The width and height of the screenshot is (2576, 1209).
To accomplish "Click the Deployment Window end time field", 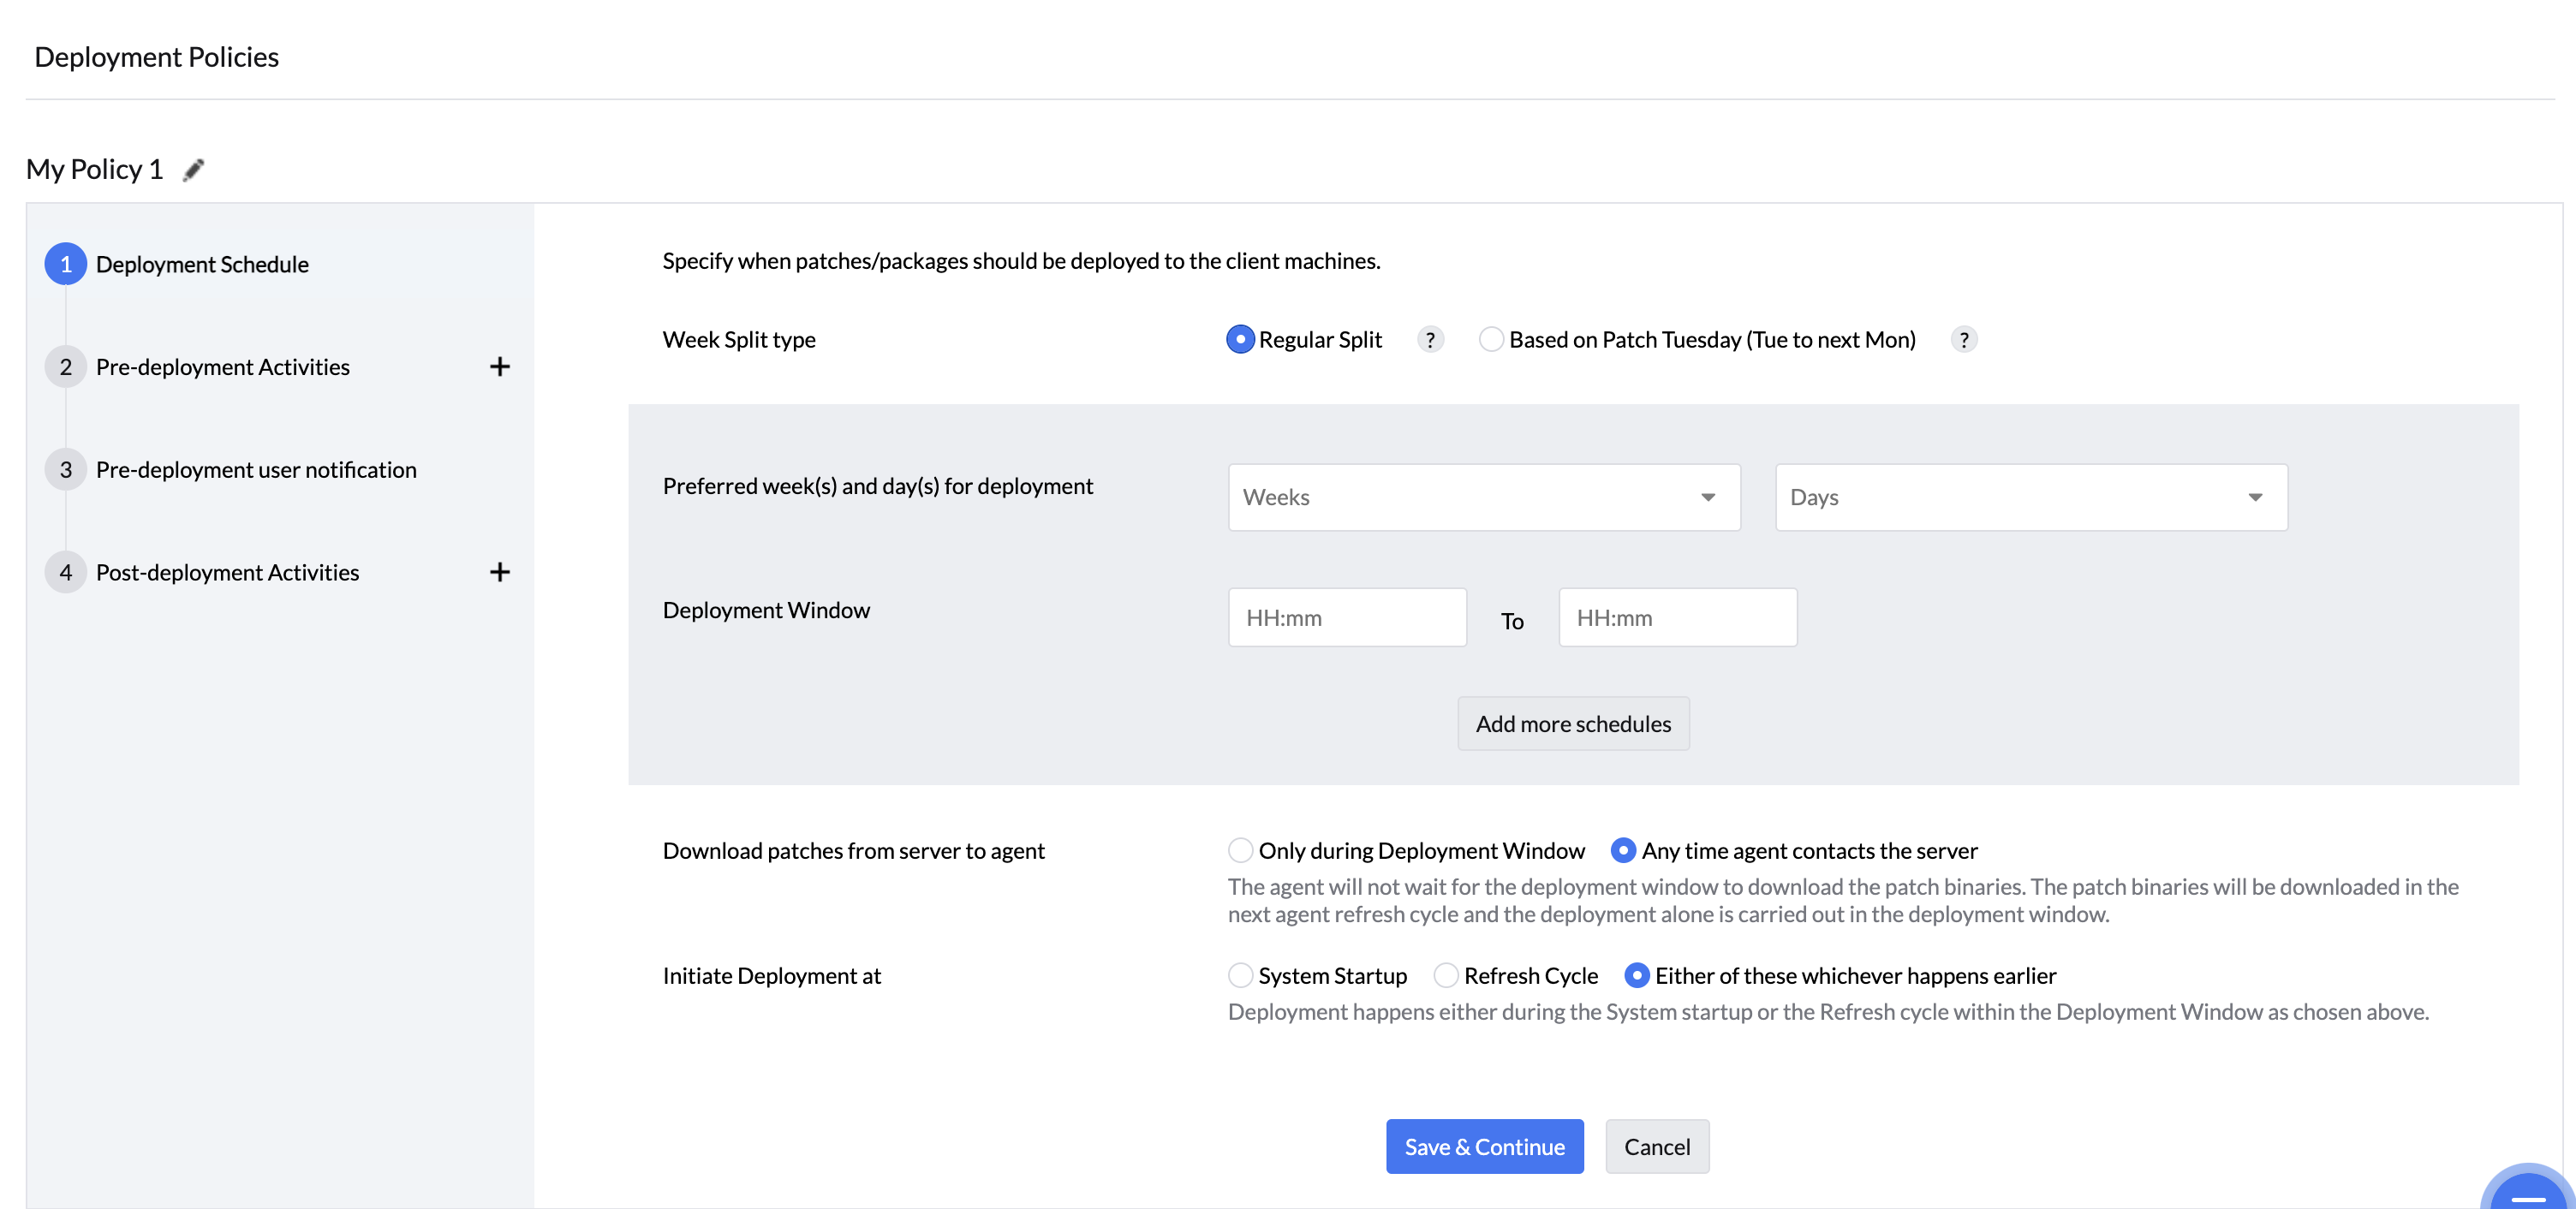I will pyautogui.click(x=1677, y=618).
